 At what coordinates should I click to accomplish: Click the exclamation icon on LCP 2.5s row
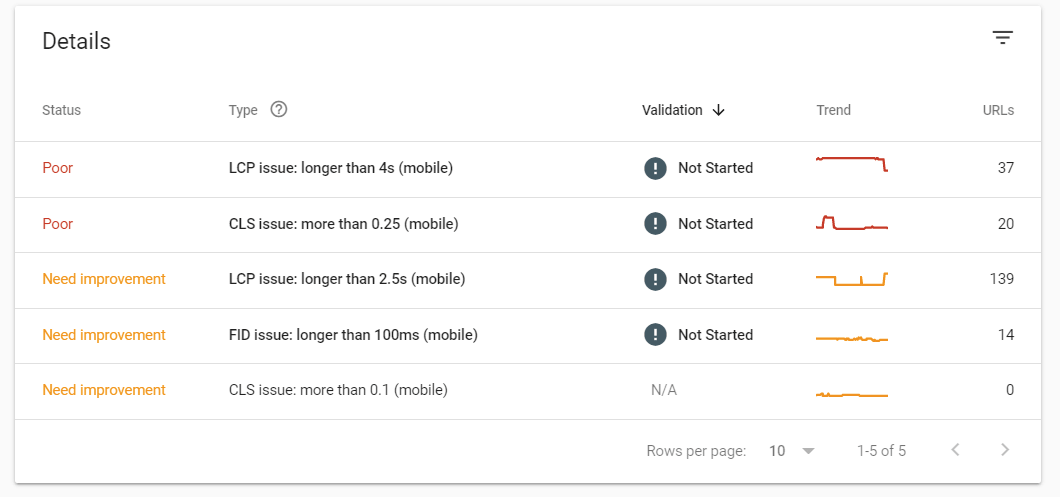click(x=655, y=279)
